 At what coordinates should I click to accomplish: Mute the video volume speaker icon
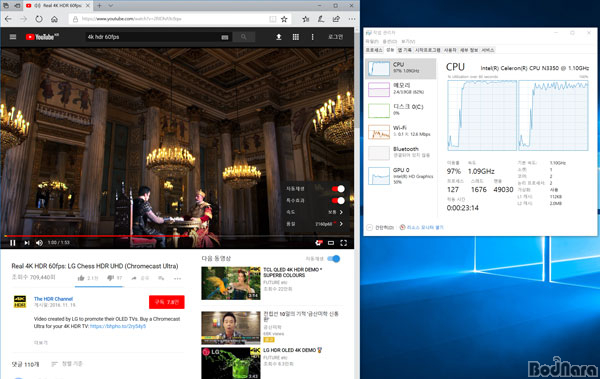[x=39, y=243]
